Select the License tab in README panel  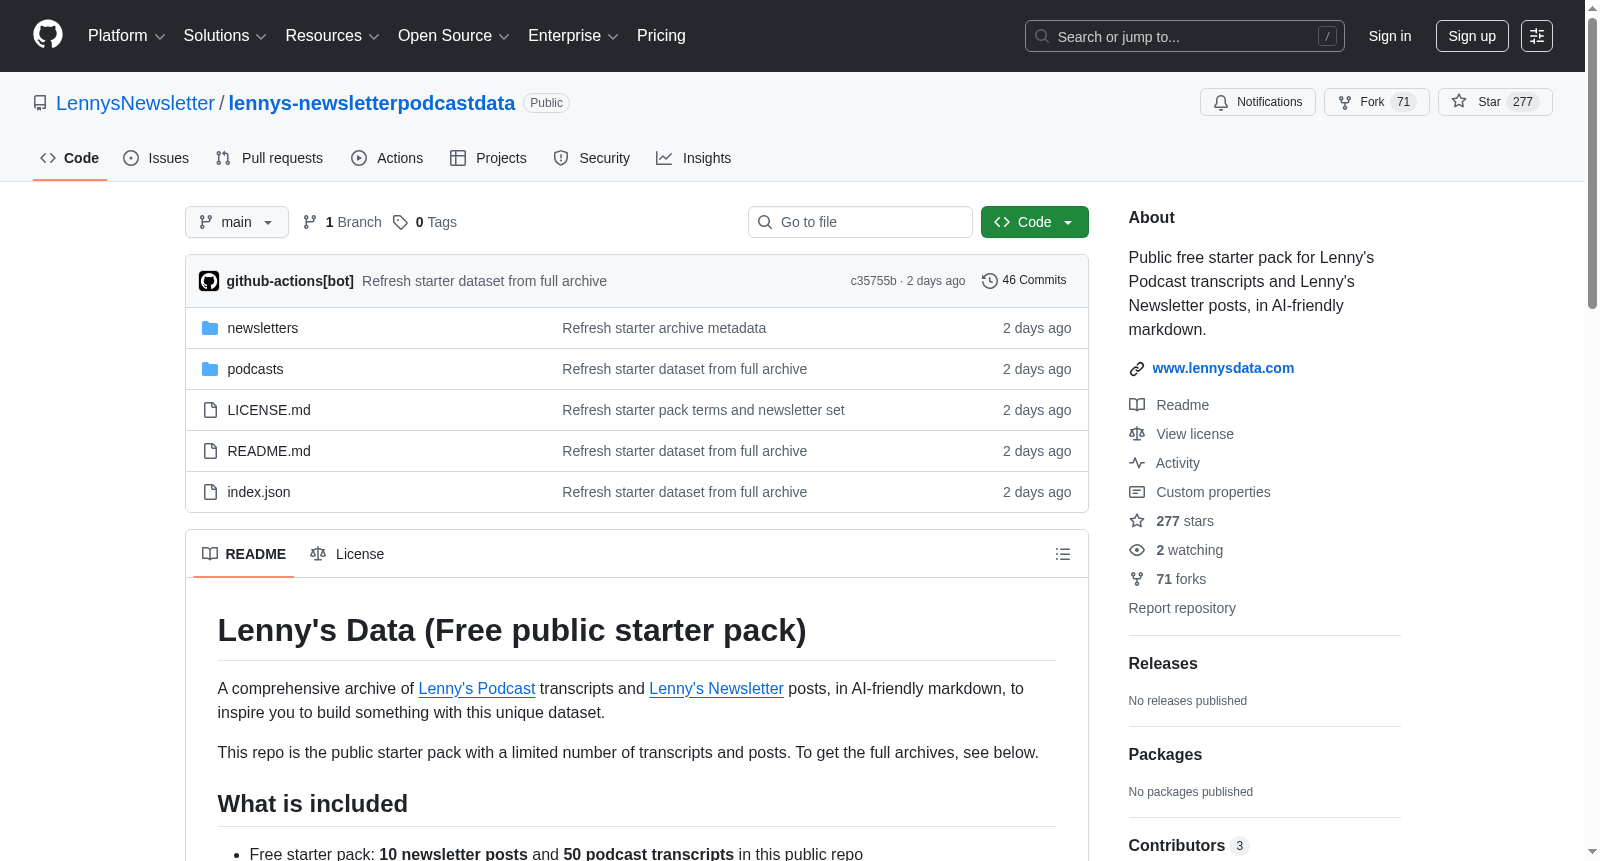(347, 554)
